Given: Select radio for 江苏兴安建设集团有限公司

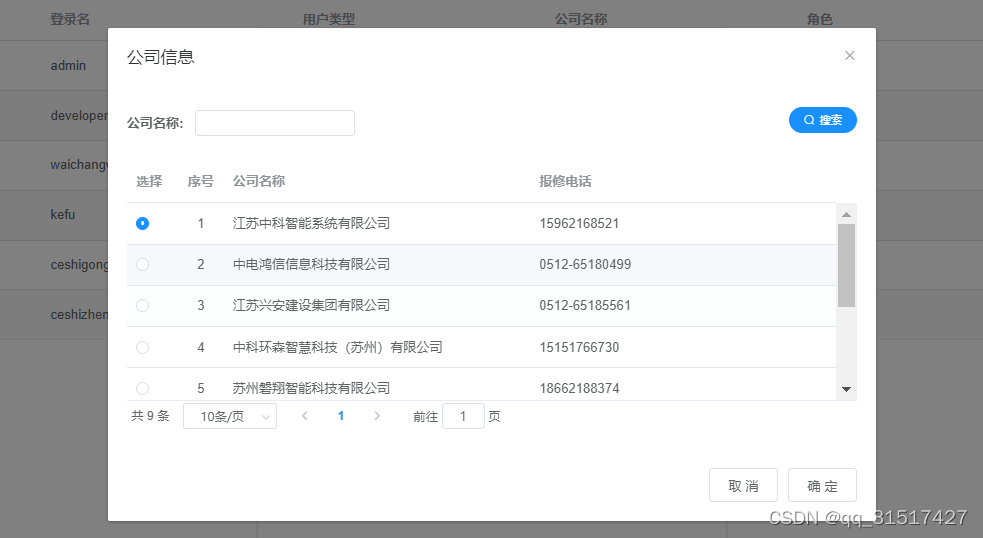Looking at the screenshot, I should tap(142, 305).
